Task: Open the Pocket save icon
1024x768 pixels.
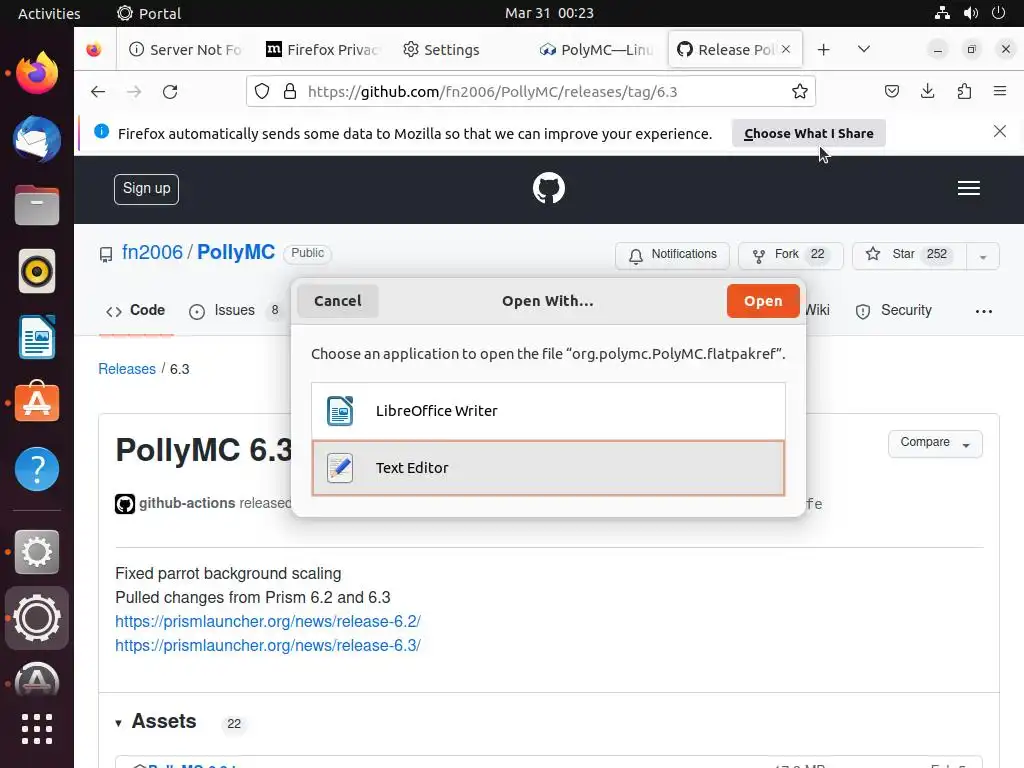Action: (x=891, y=91)
